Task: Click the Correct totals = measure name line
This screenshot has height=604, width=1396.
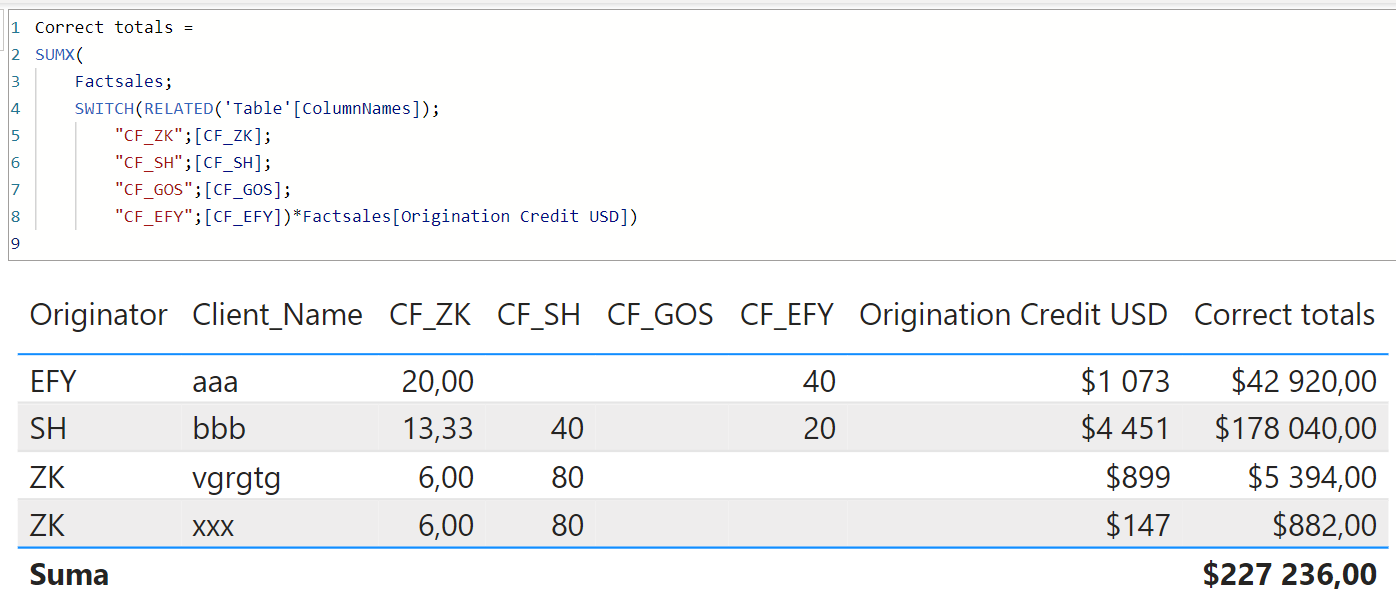Action: point(114,27)
